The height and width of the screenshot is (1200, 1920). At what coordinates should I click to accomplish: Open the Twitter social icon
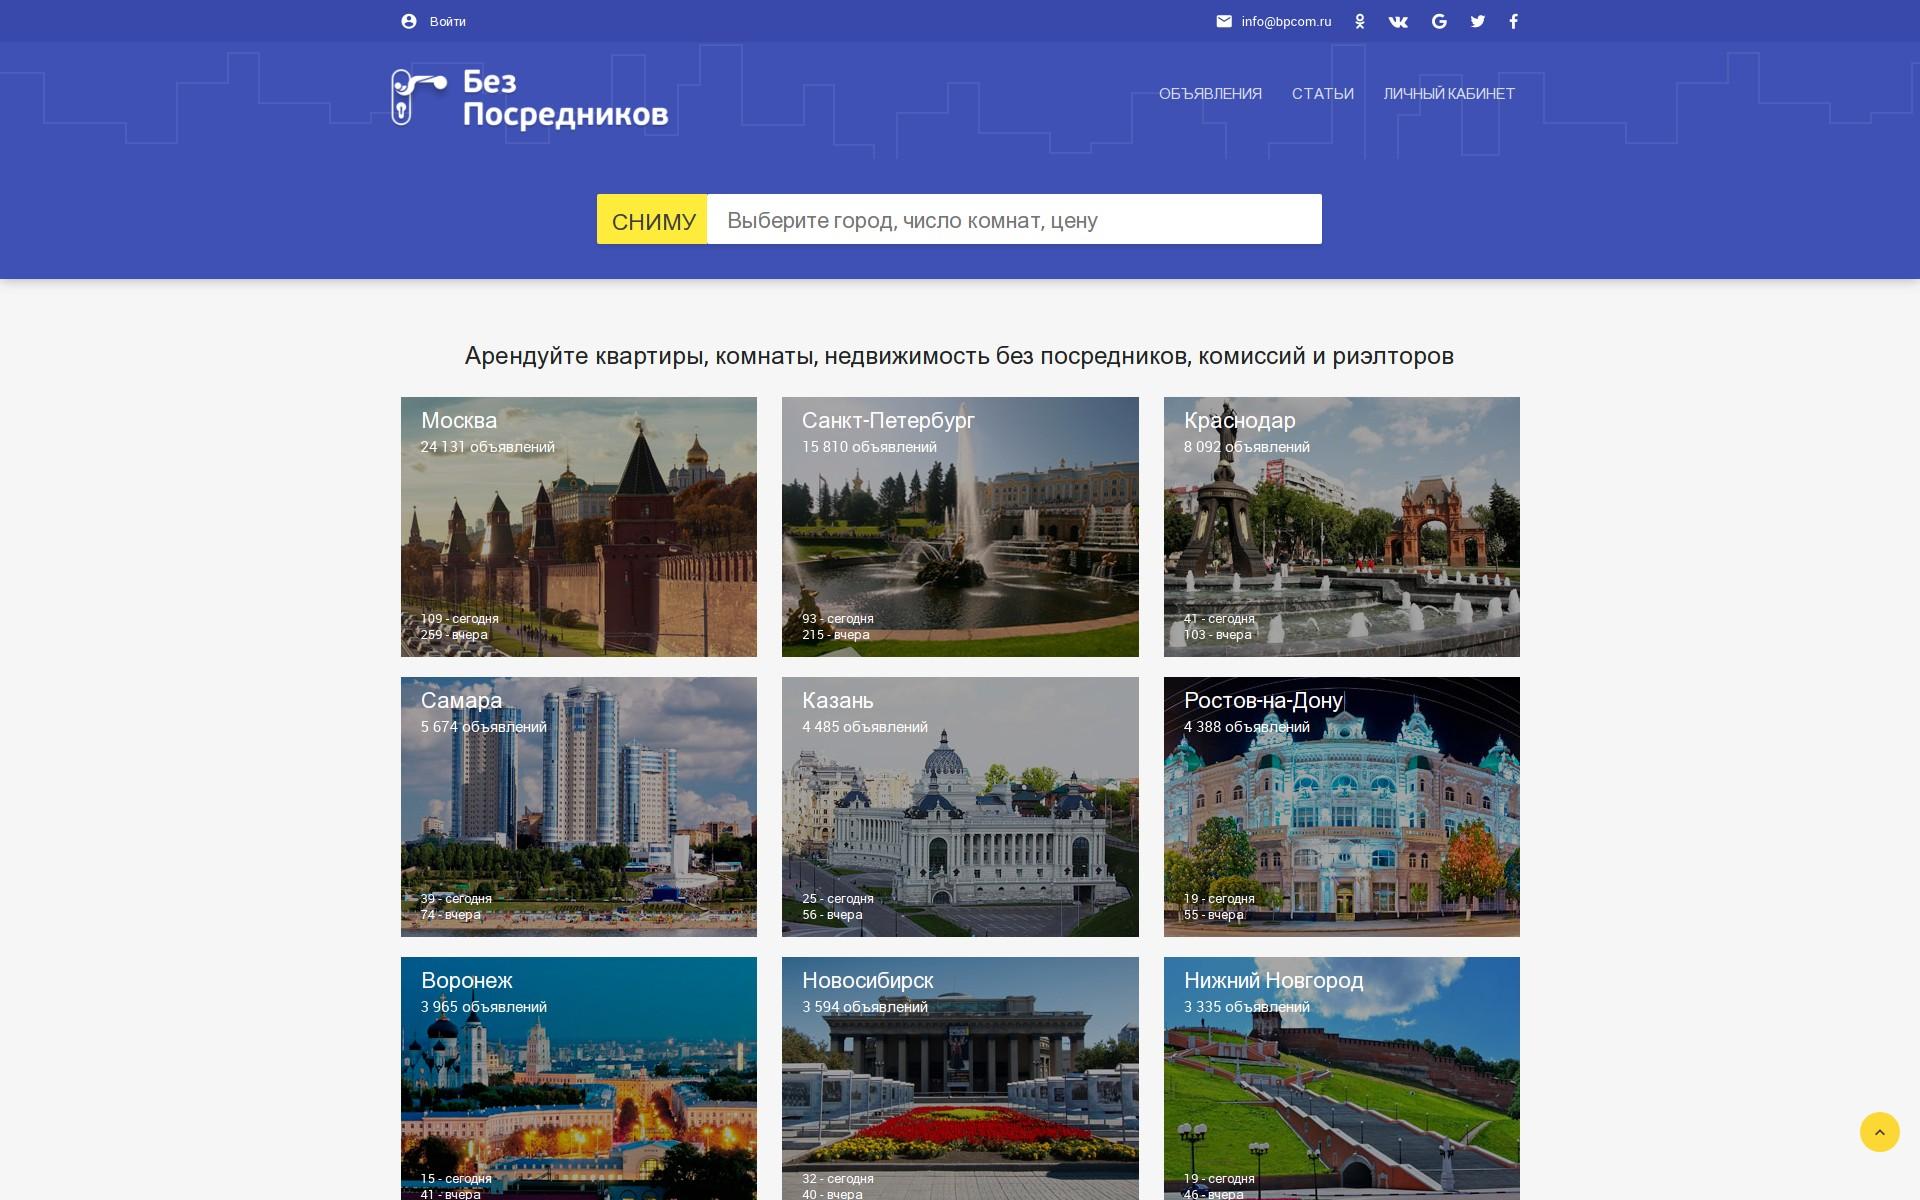[1477, 21]
